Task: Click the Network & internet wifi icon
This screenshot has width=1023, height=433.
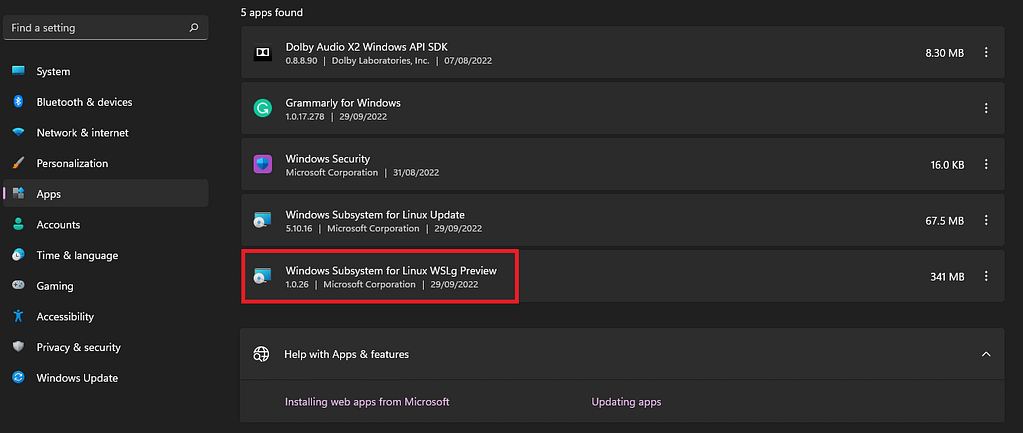Action: coord(18,132)
